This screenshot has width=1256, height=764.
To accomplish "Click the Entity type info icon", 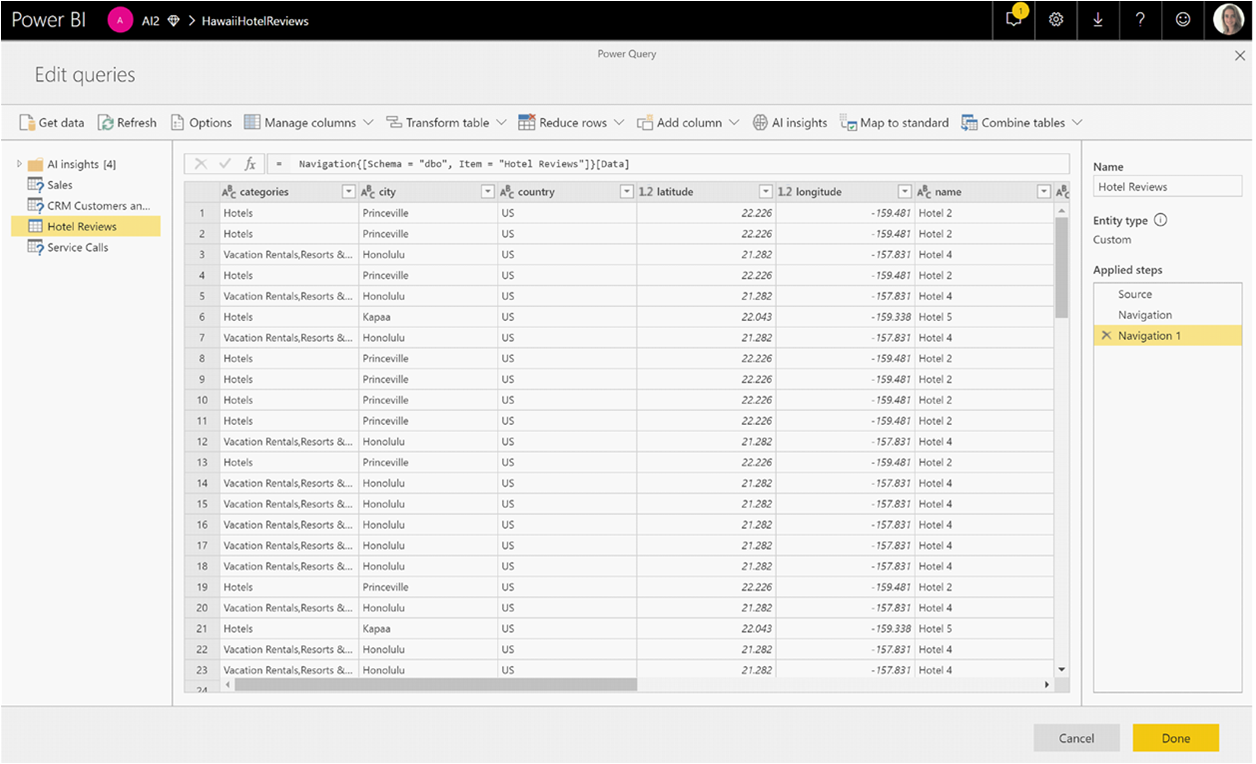I will tap(1160, 221).
